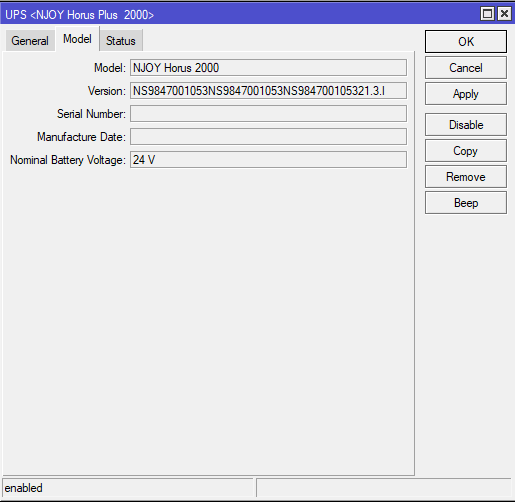
Task: Switch to the General tab
Action: pyautogui.click(x=30, y=41)
